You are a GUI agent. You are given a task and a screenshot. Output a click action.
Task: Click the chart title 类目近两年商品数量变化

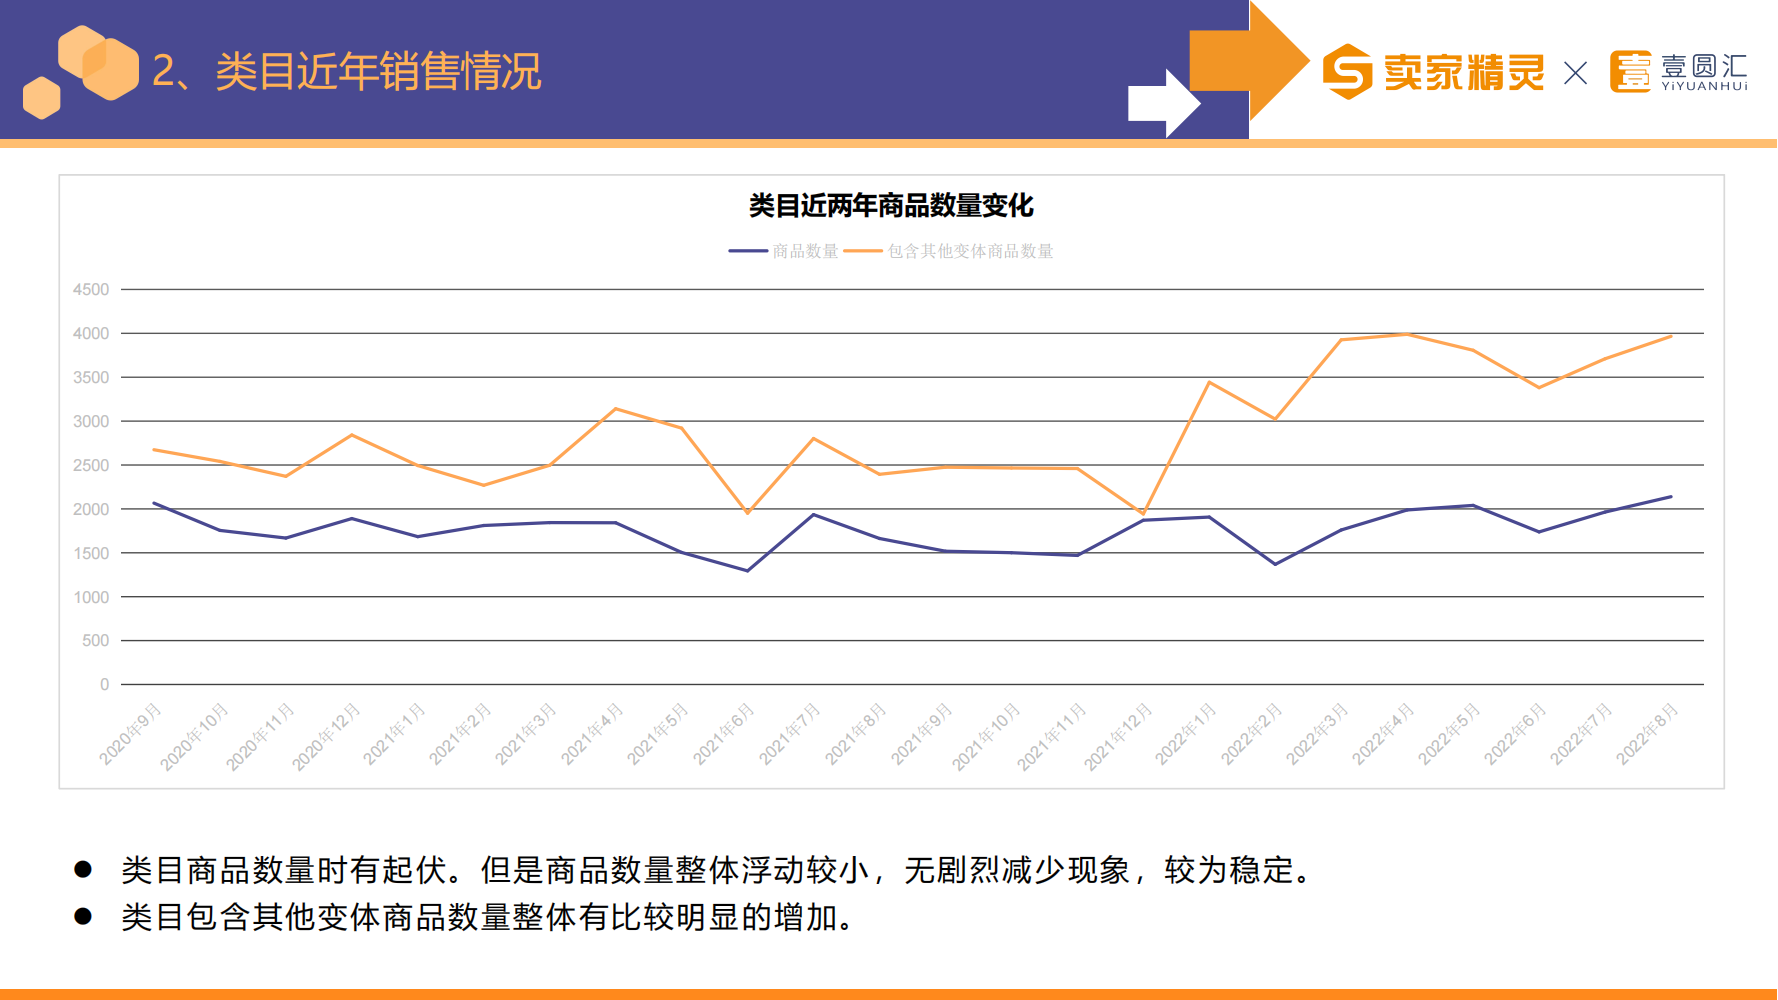[891, 206]
